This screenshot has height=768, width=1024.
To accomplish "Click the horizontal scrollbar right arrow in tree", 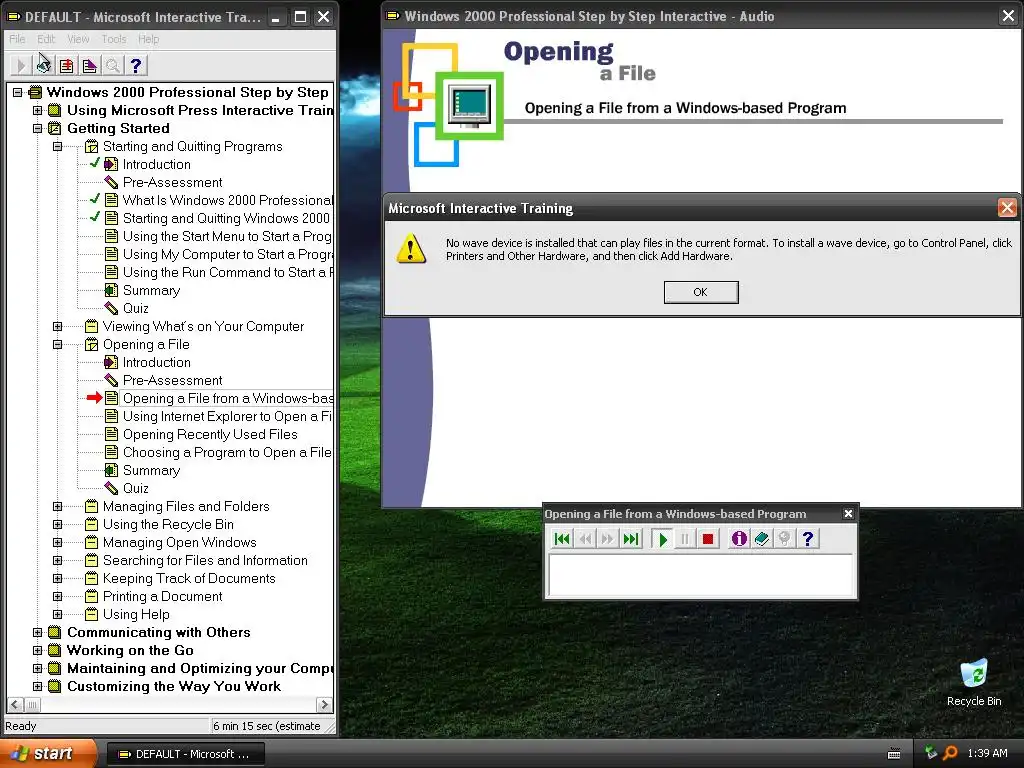I will (x=324, y=705).
